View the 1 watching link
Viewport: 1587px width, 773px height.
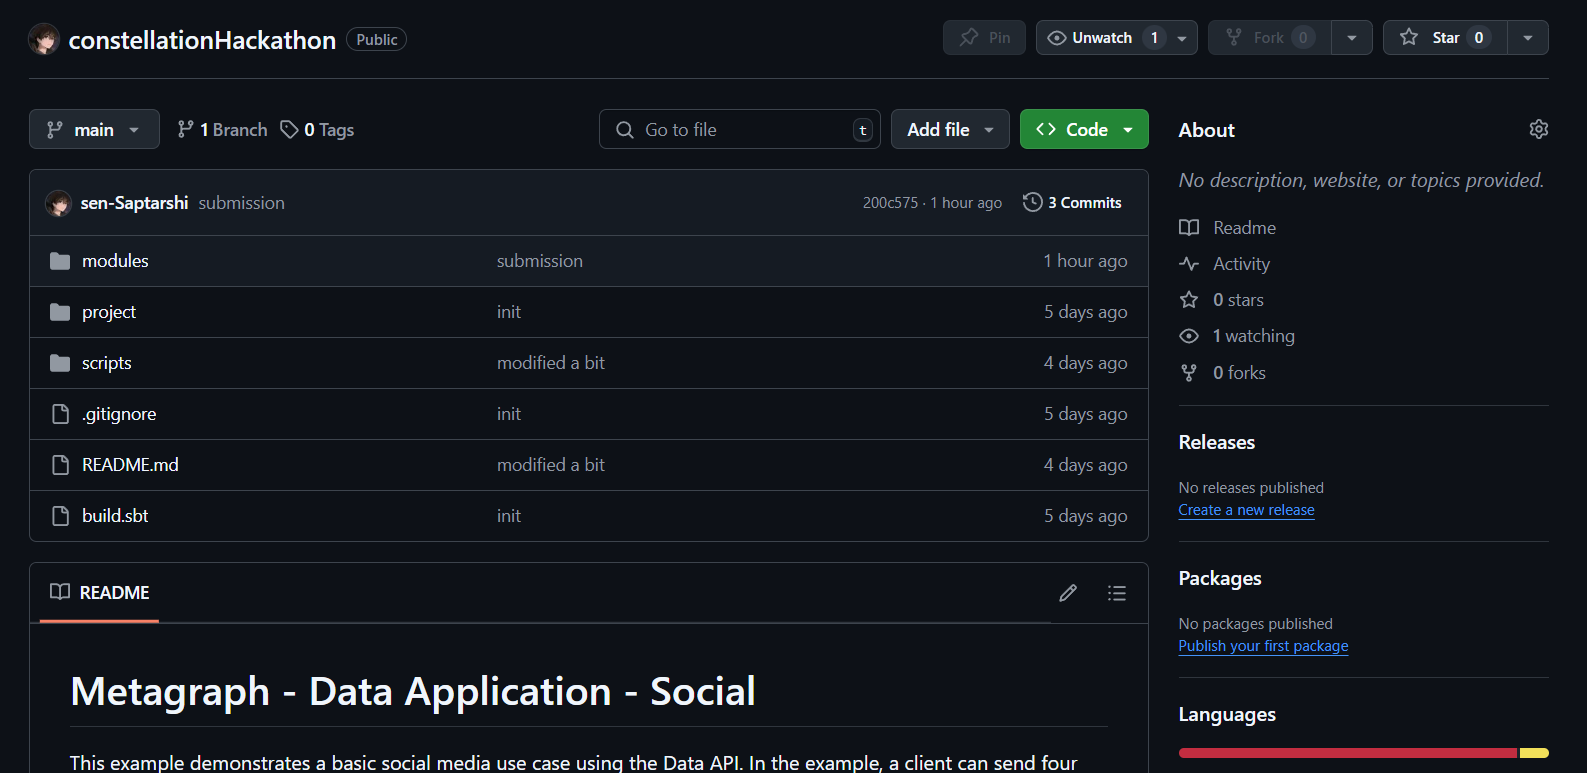coord(1237,336)
